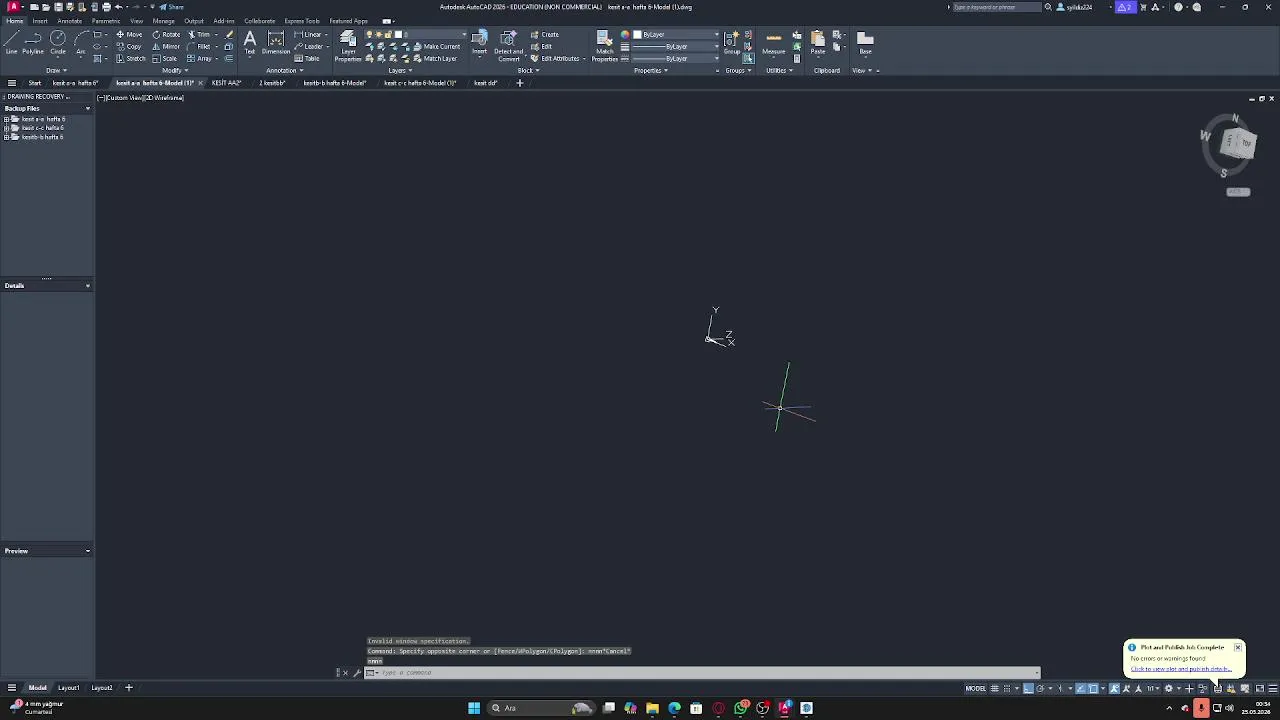Activate the Trim command
1280x720 pixels.
[x=199, y=34]
